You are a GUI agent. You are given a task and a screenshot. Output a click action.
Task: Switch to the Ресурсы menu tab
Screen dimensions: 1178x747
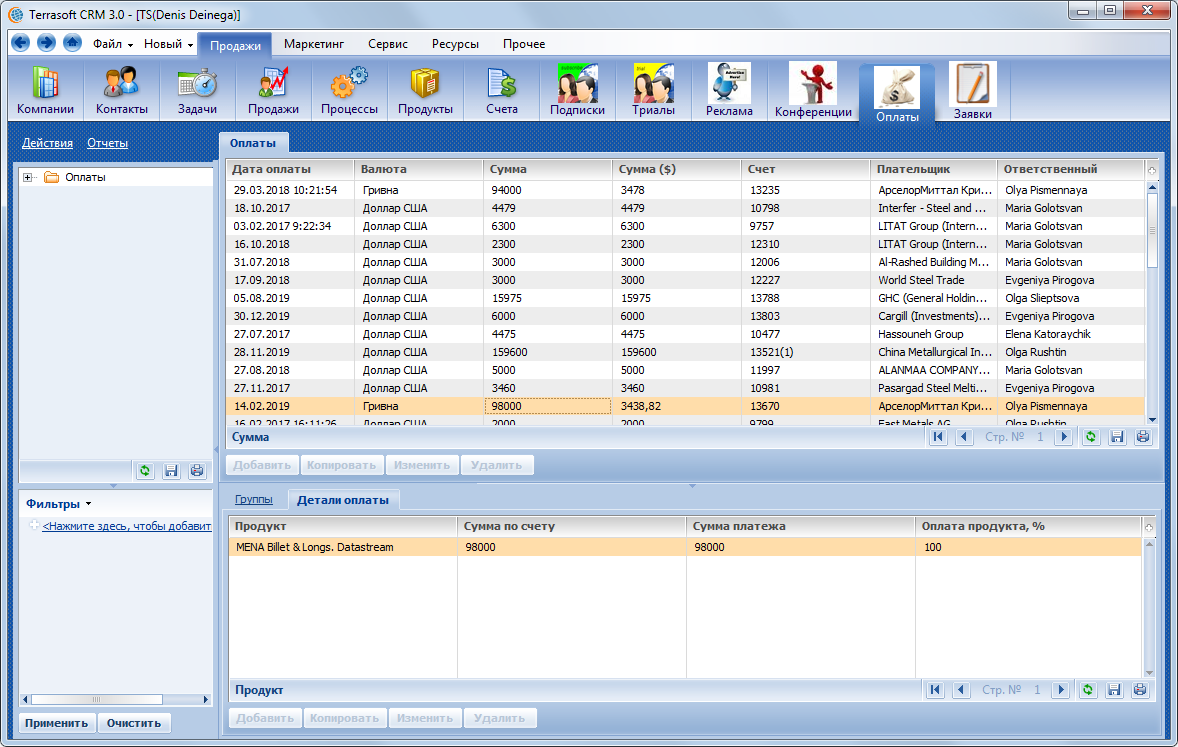point(455,44)
